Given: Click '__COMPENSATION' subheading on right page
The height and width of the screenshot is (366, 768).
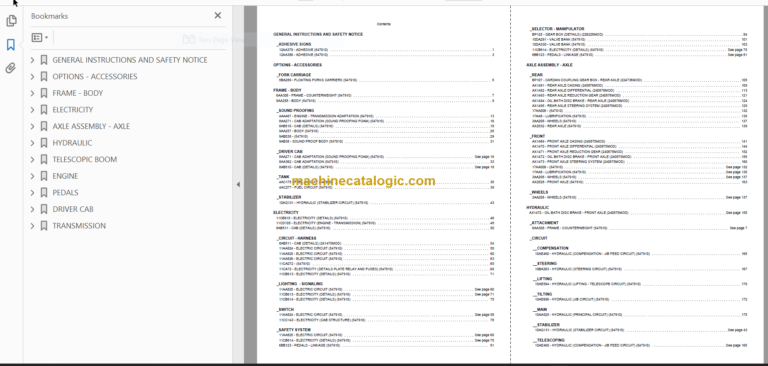Looking at the screenshot, I should (551, 248).
